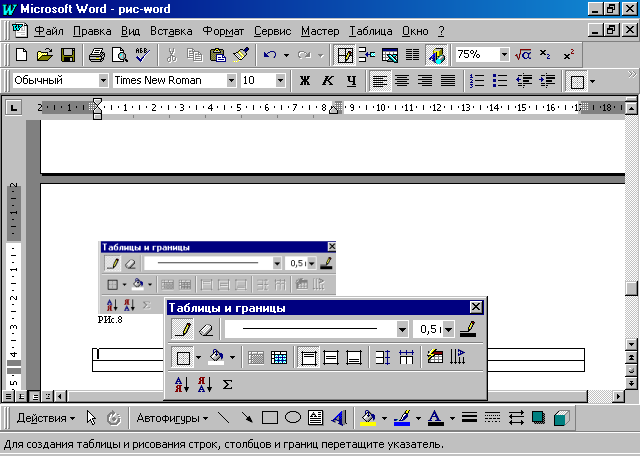The image size is (640, 456).
Task: Toggle Tables and Borders toolbar button
Action: 344,55
